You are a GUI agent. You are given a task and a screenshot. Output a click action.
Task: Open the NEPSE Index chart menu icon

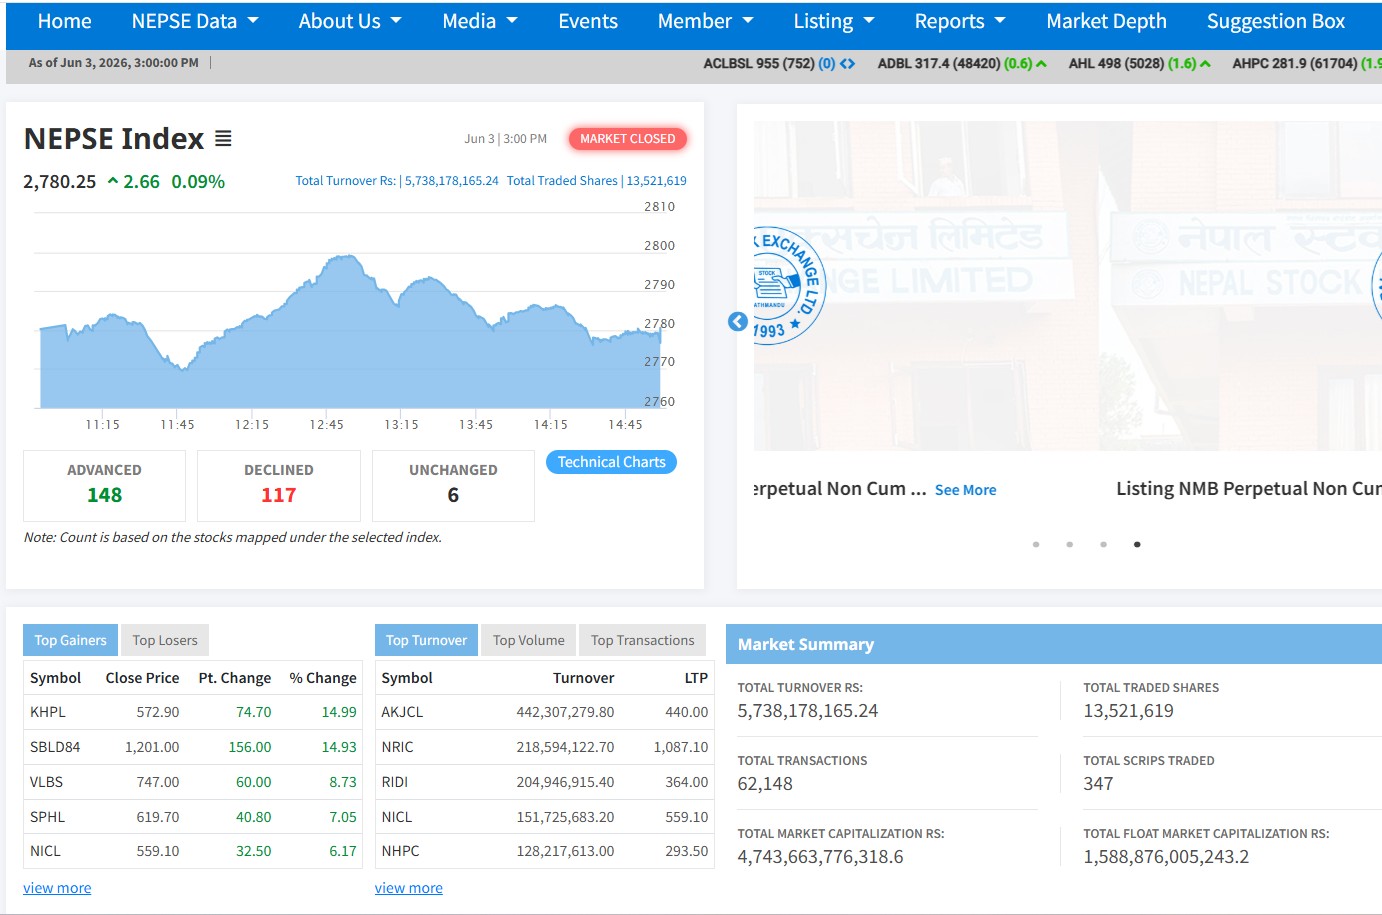tap(223, 139)
